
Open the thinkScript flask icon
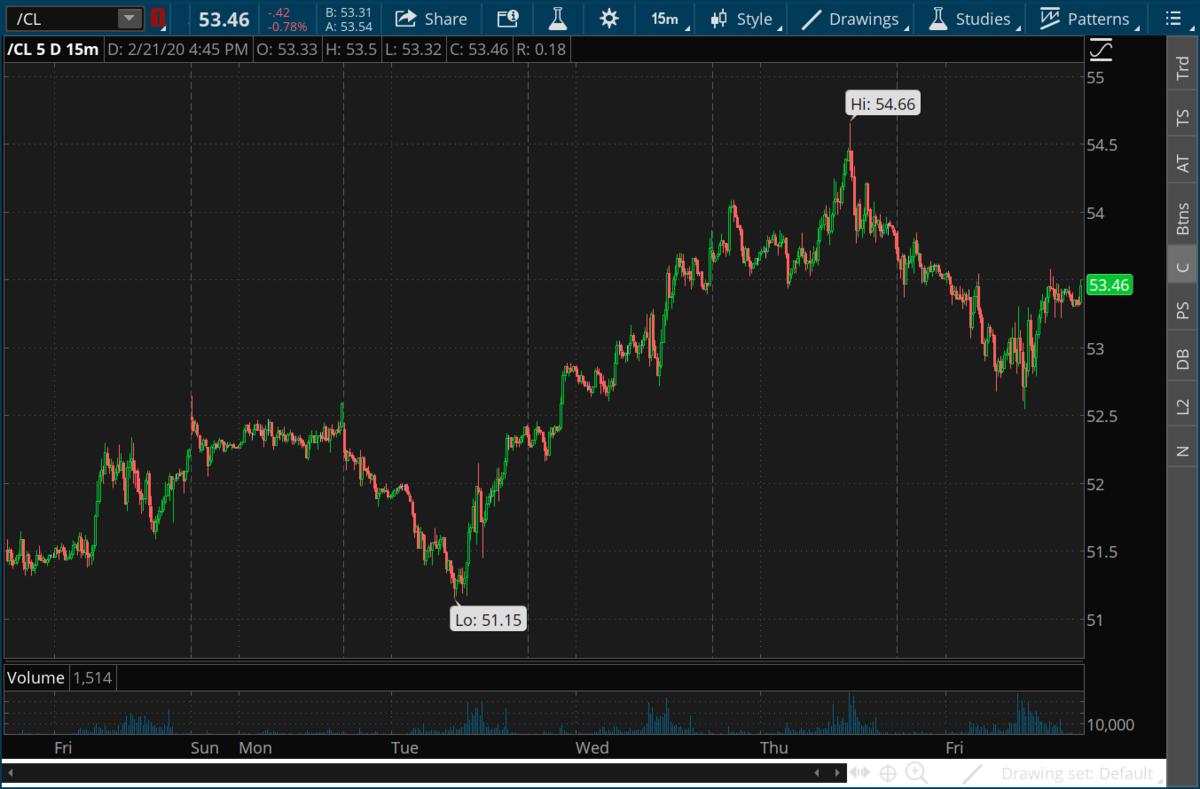pyautogui.click(x=559, y=18)
